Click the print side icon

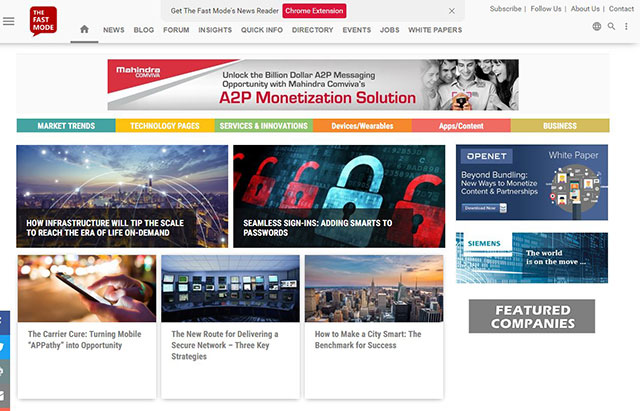(4, 371)
